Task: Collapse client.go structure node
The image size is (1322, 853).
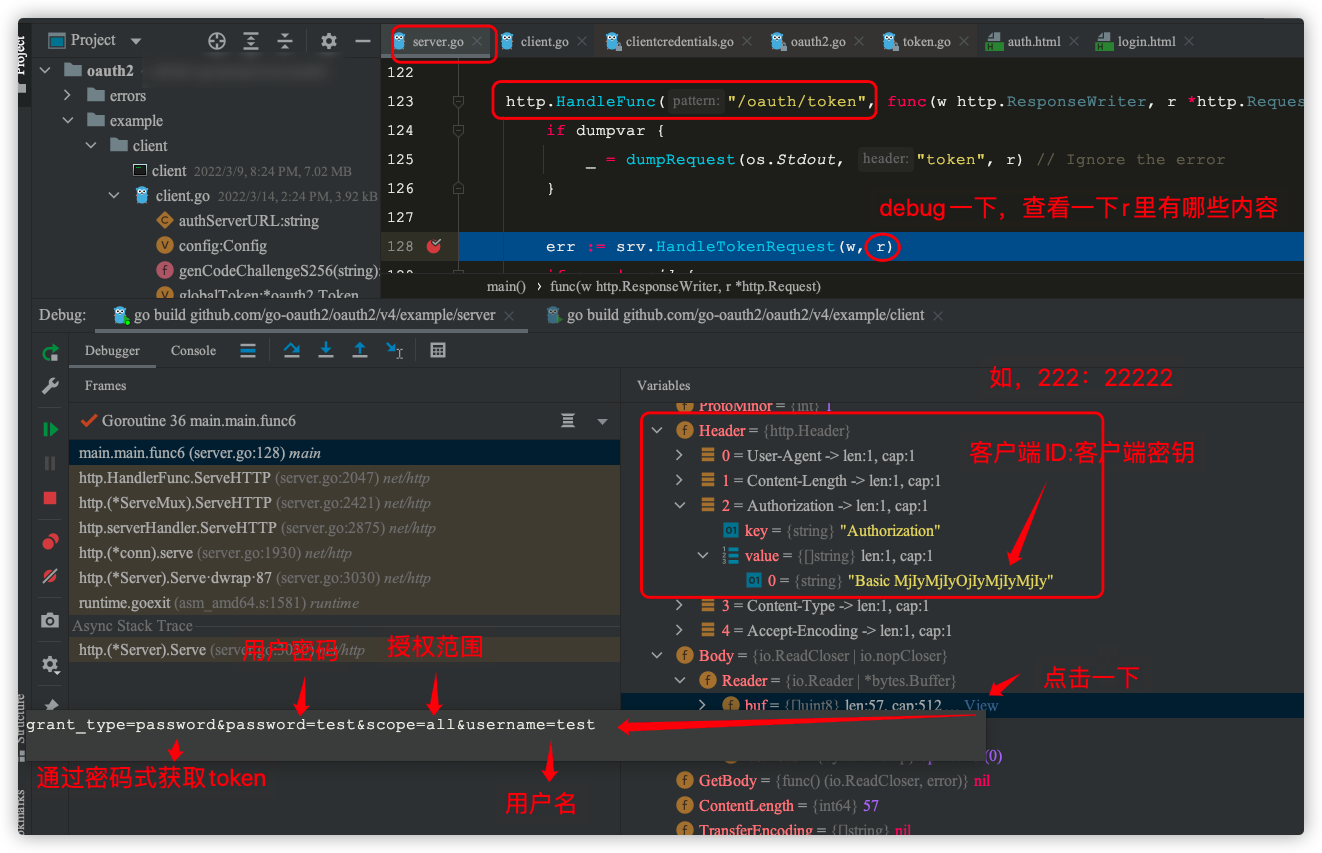Action: (x=114, y=195)
